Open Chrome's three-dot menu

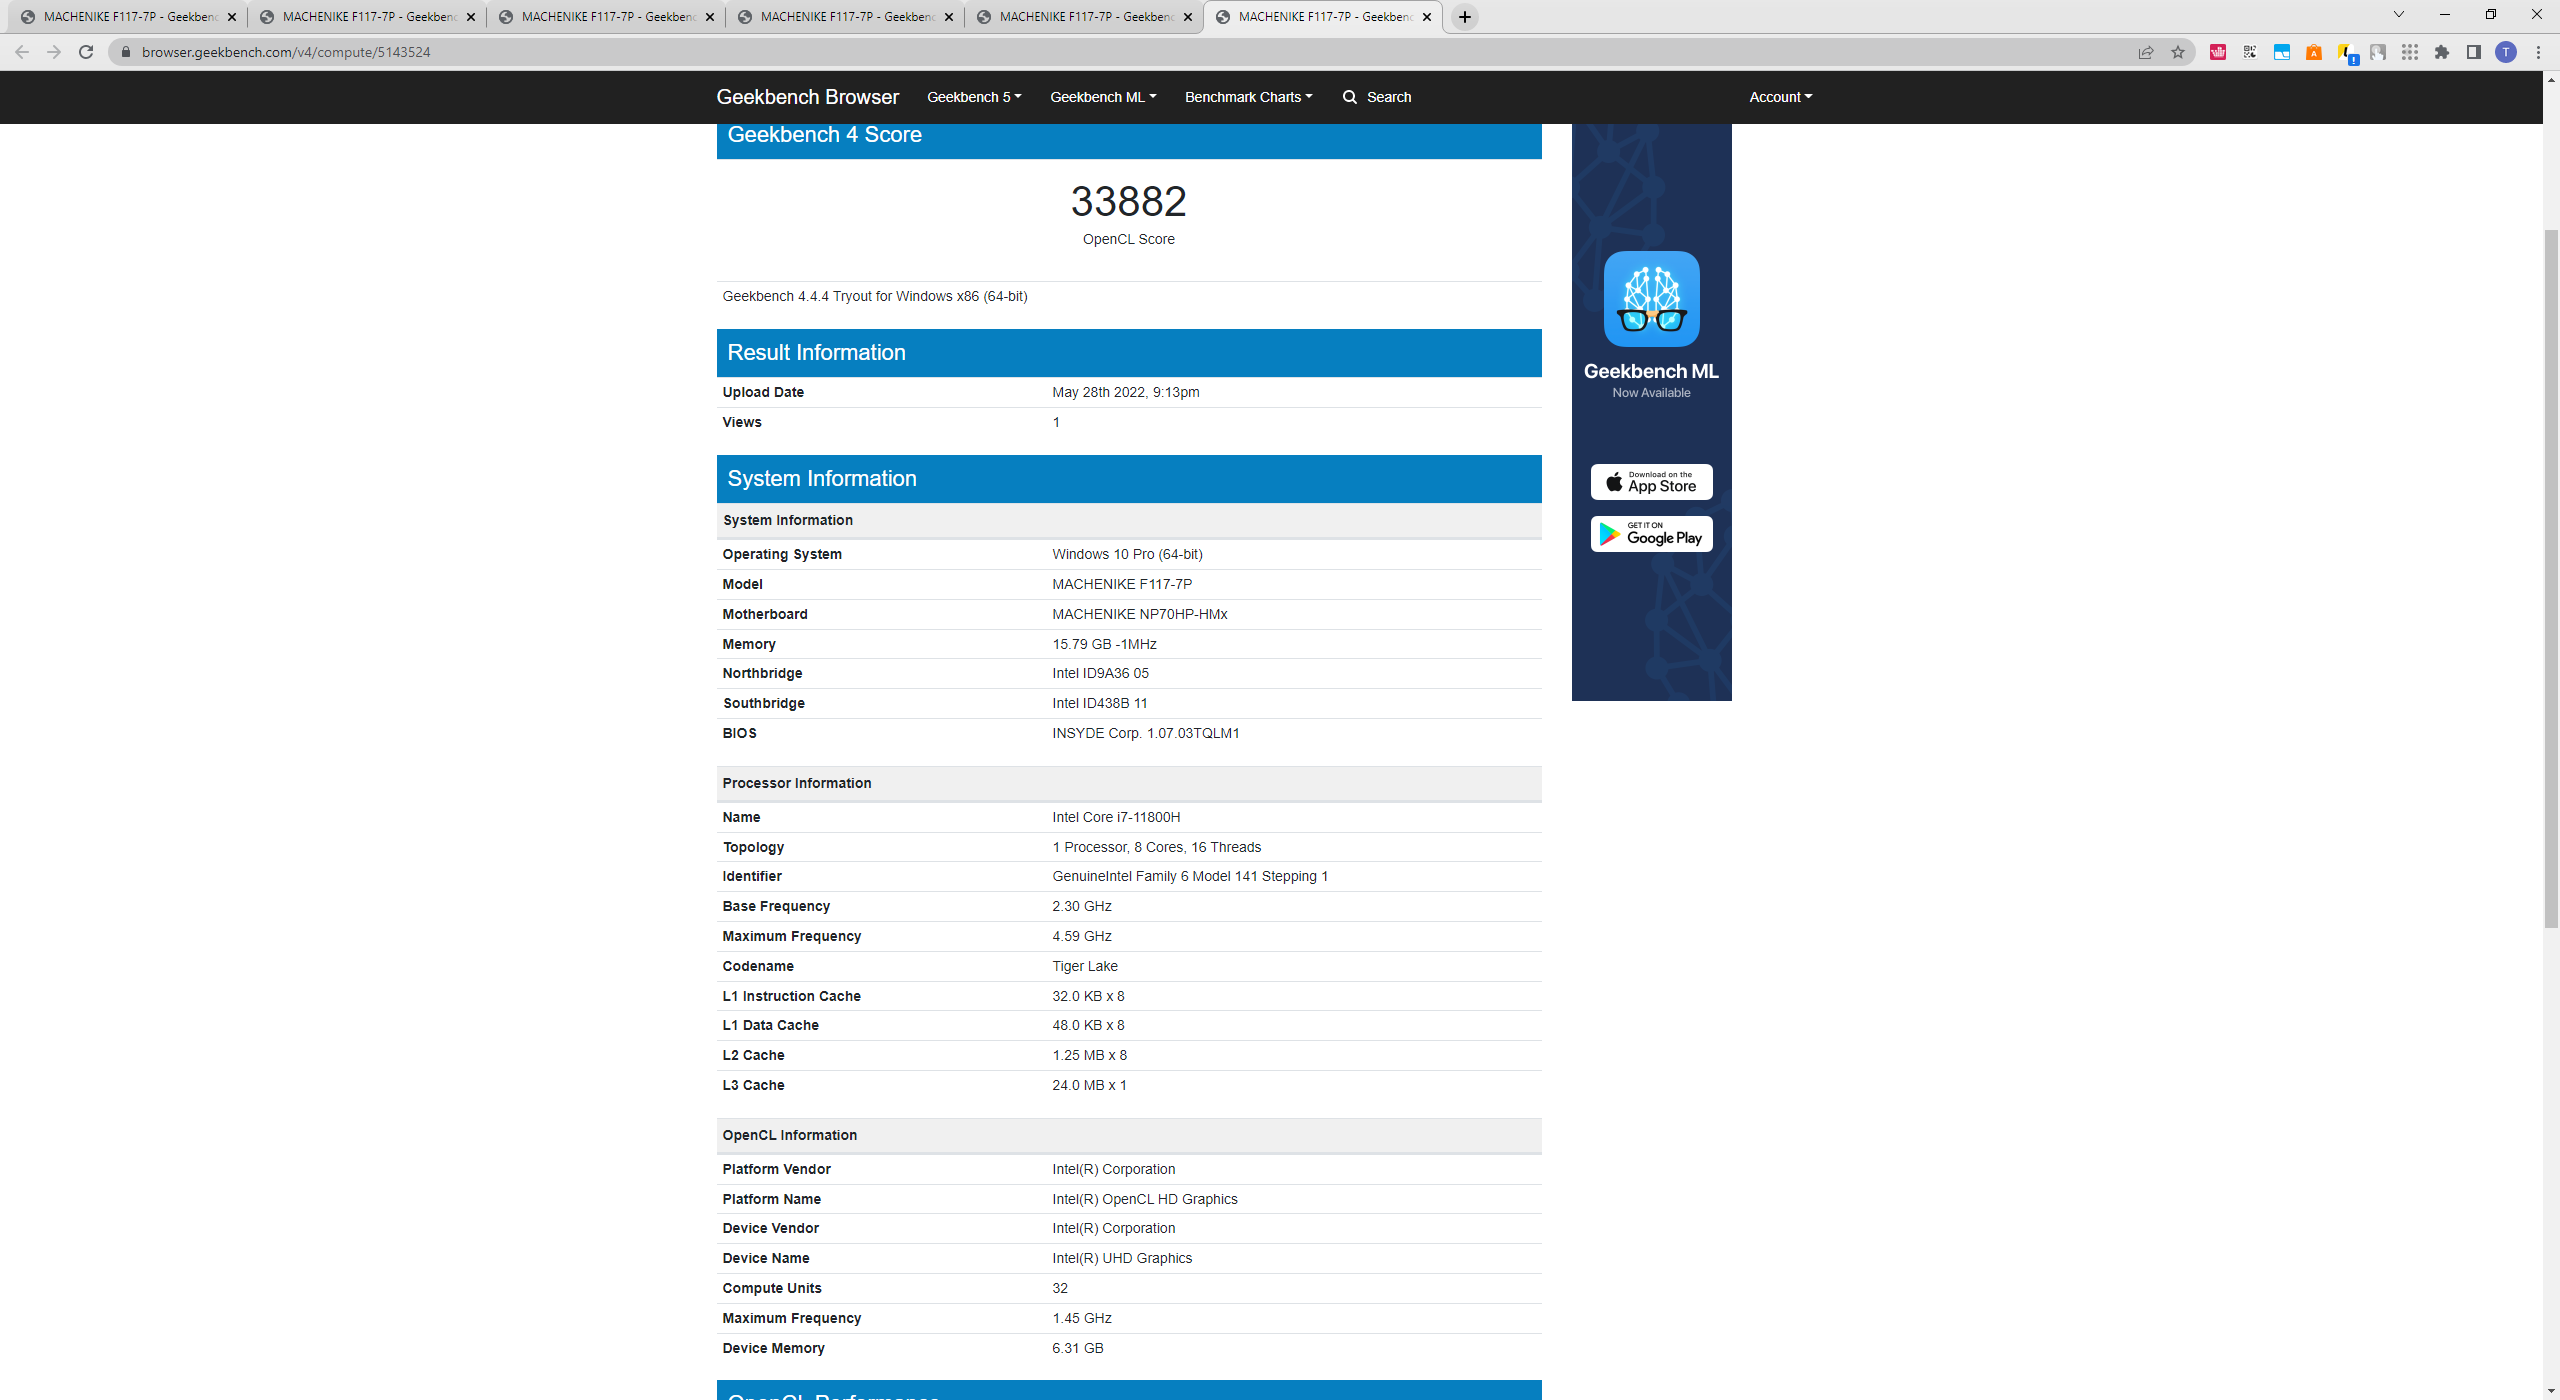pos(2538,52)
